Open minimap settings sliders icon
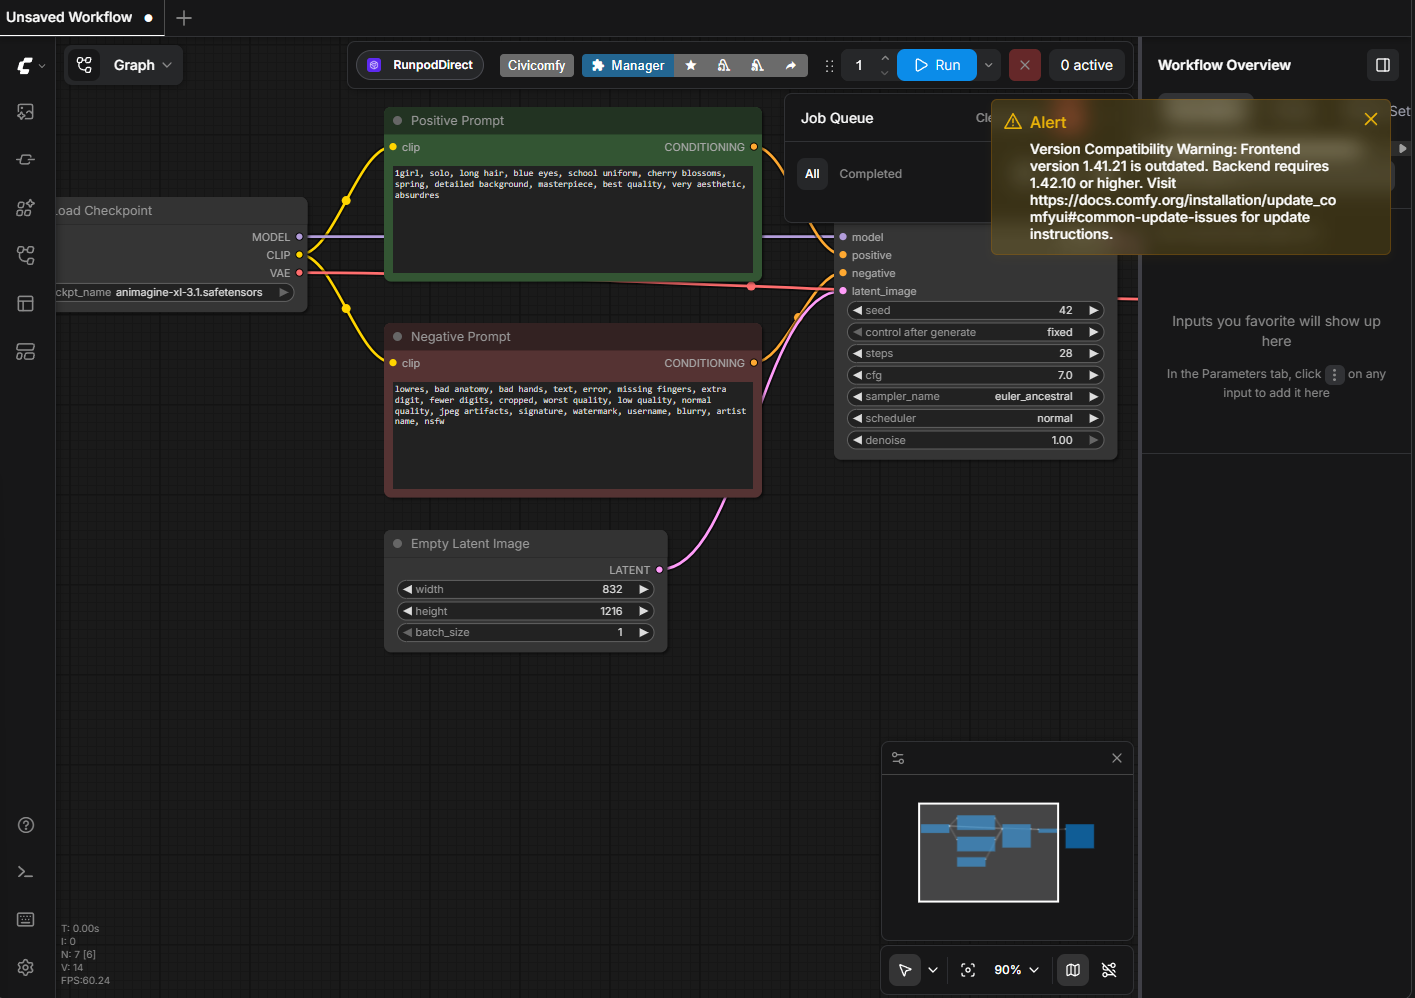This screenshot has height=998, width=1415. click(898, 758)
